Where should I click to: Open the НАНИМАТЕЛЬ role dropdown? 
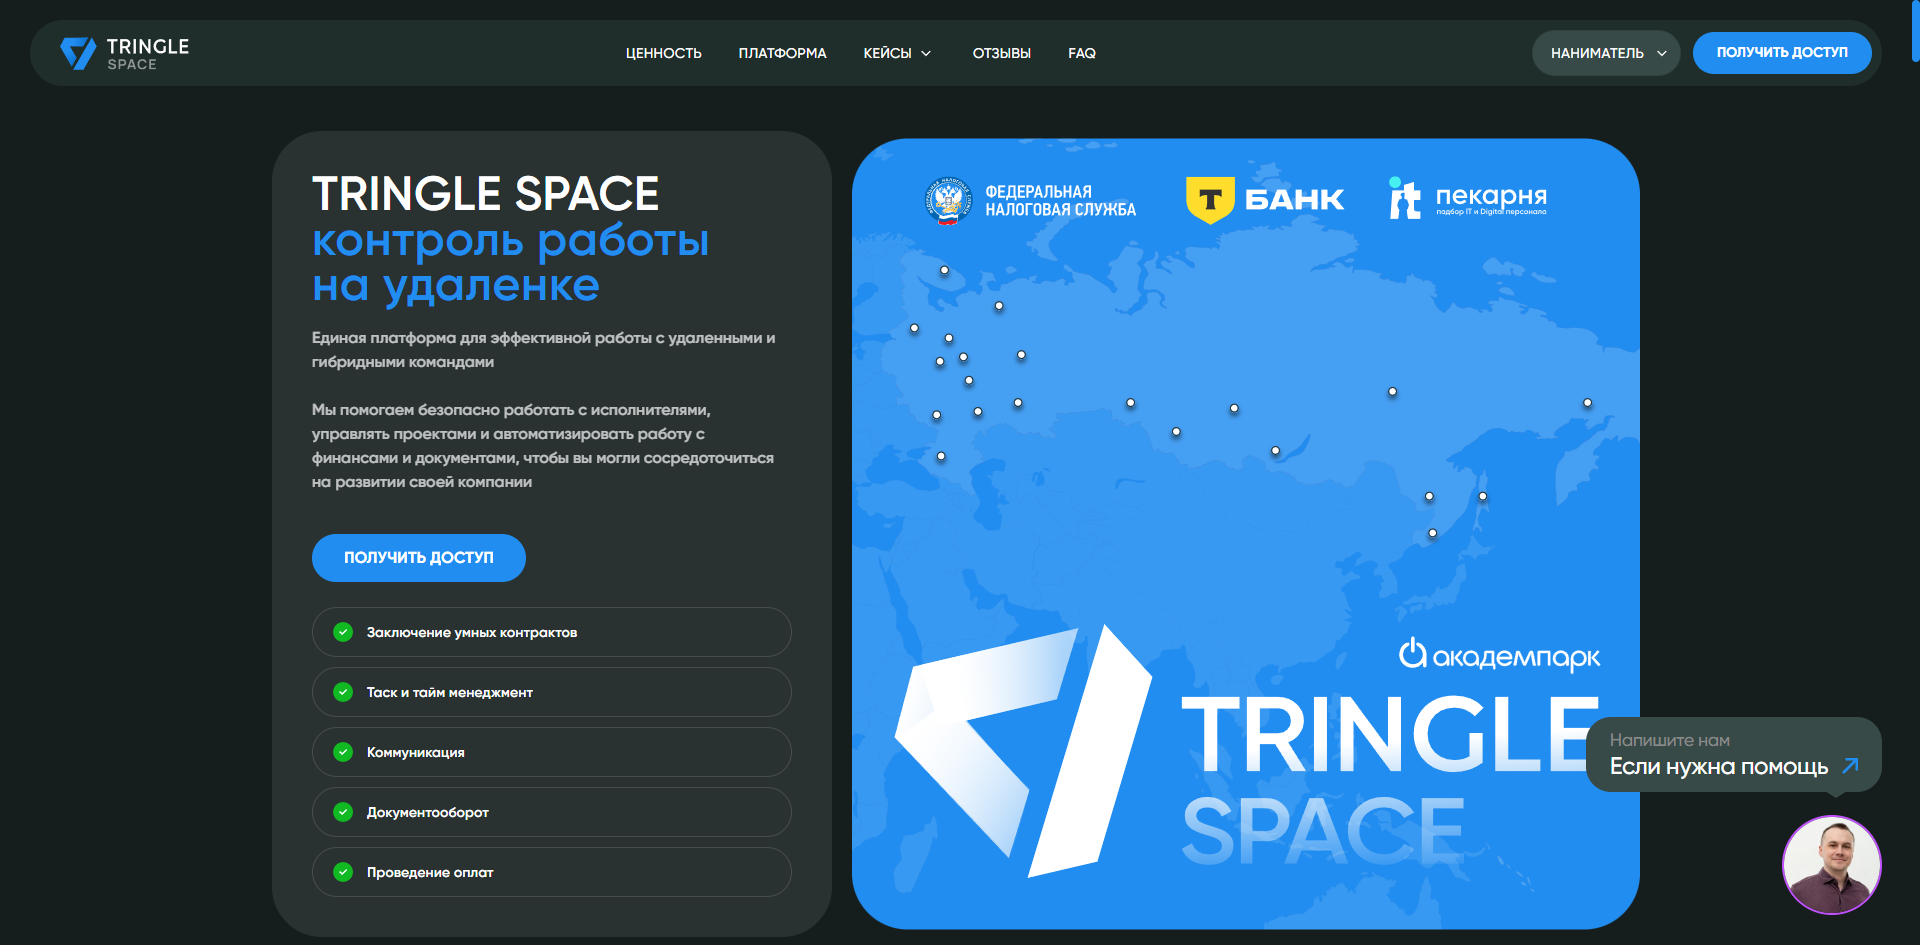point(1606,53)
